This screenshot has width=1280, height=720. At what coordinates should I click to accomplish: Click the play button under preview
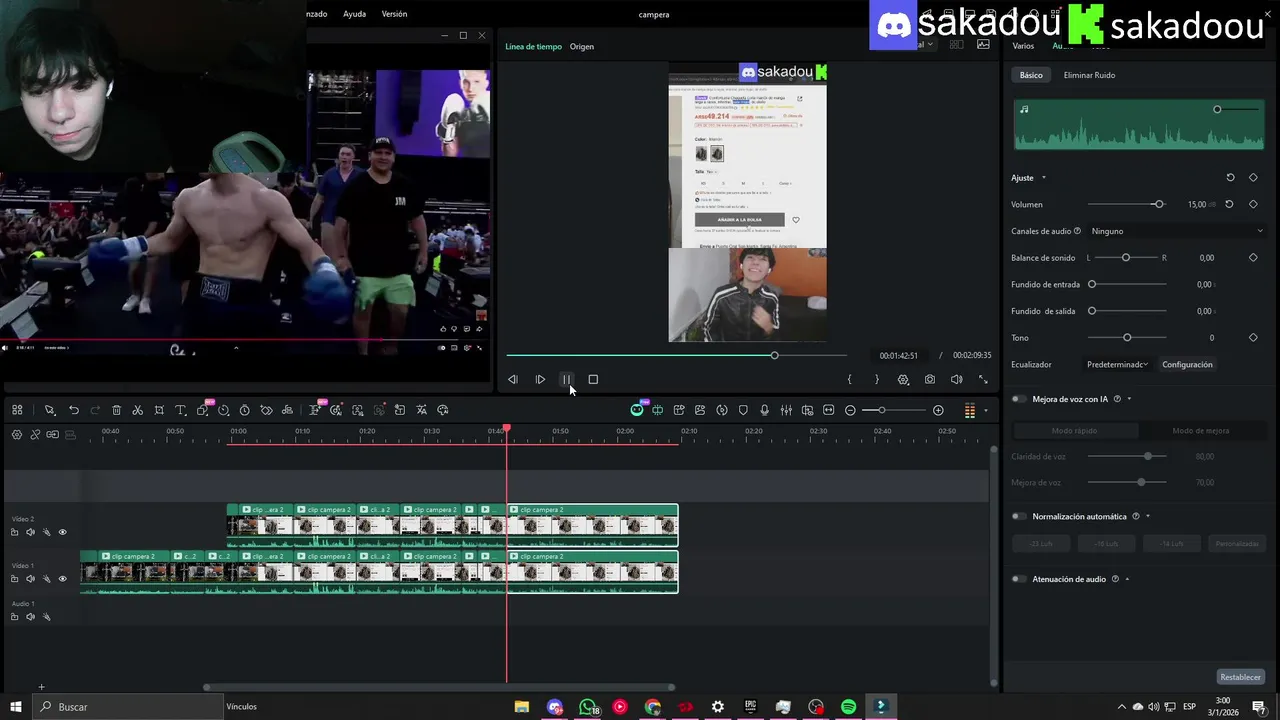pos(540,380)
